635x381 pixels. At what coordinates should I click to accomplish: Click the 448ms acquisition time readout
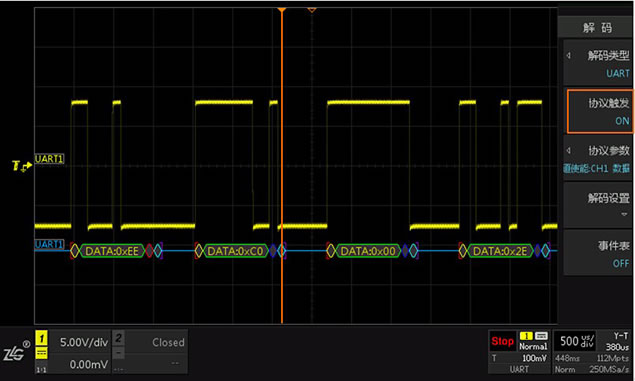click(567, 358)
